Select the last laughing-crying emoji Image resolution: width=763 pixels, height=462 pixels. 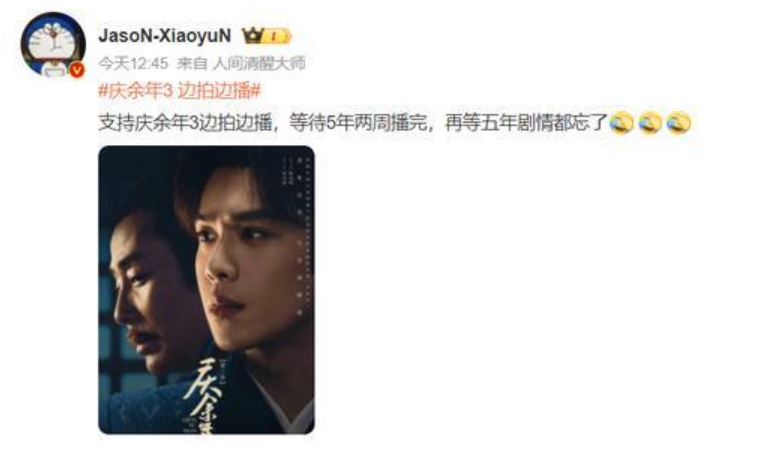(x=679, y=123)
